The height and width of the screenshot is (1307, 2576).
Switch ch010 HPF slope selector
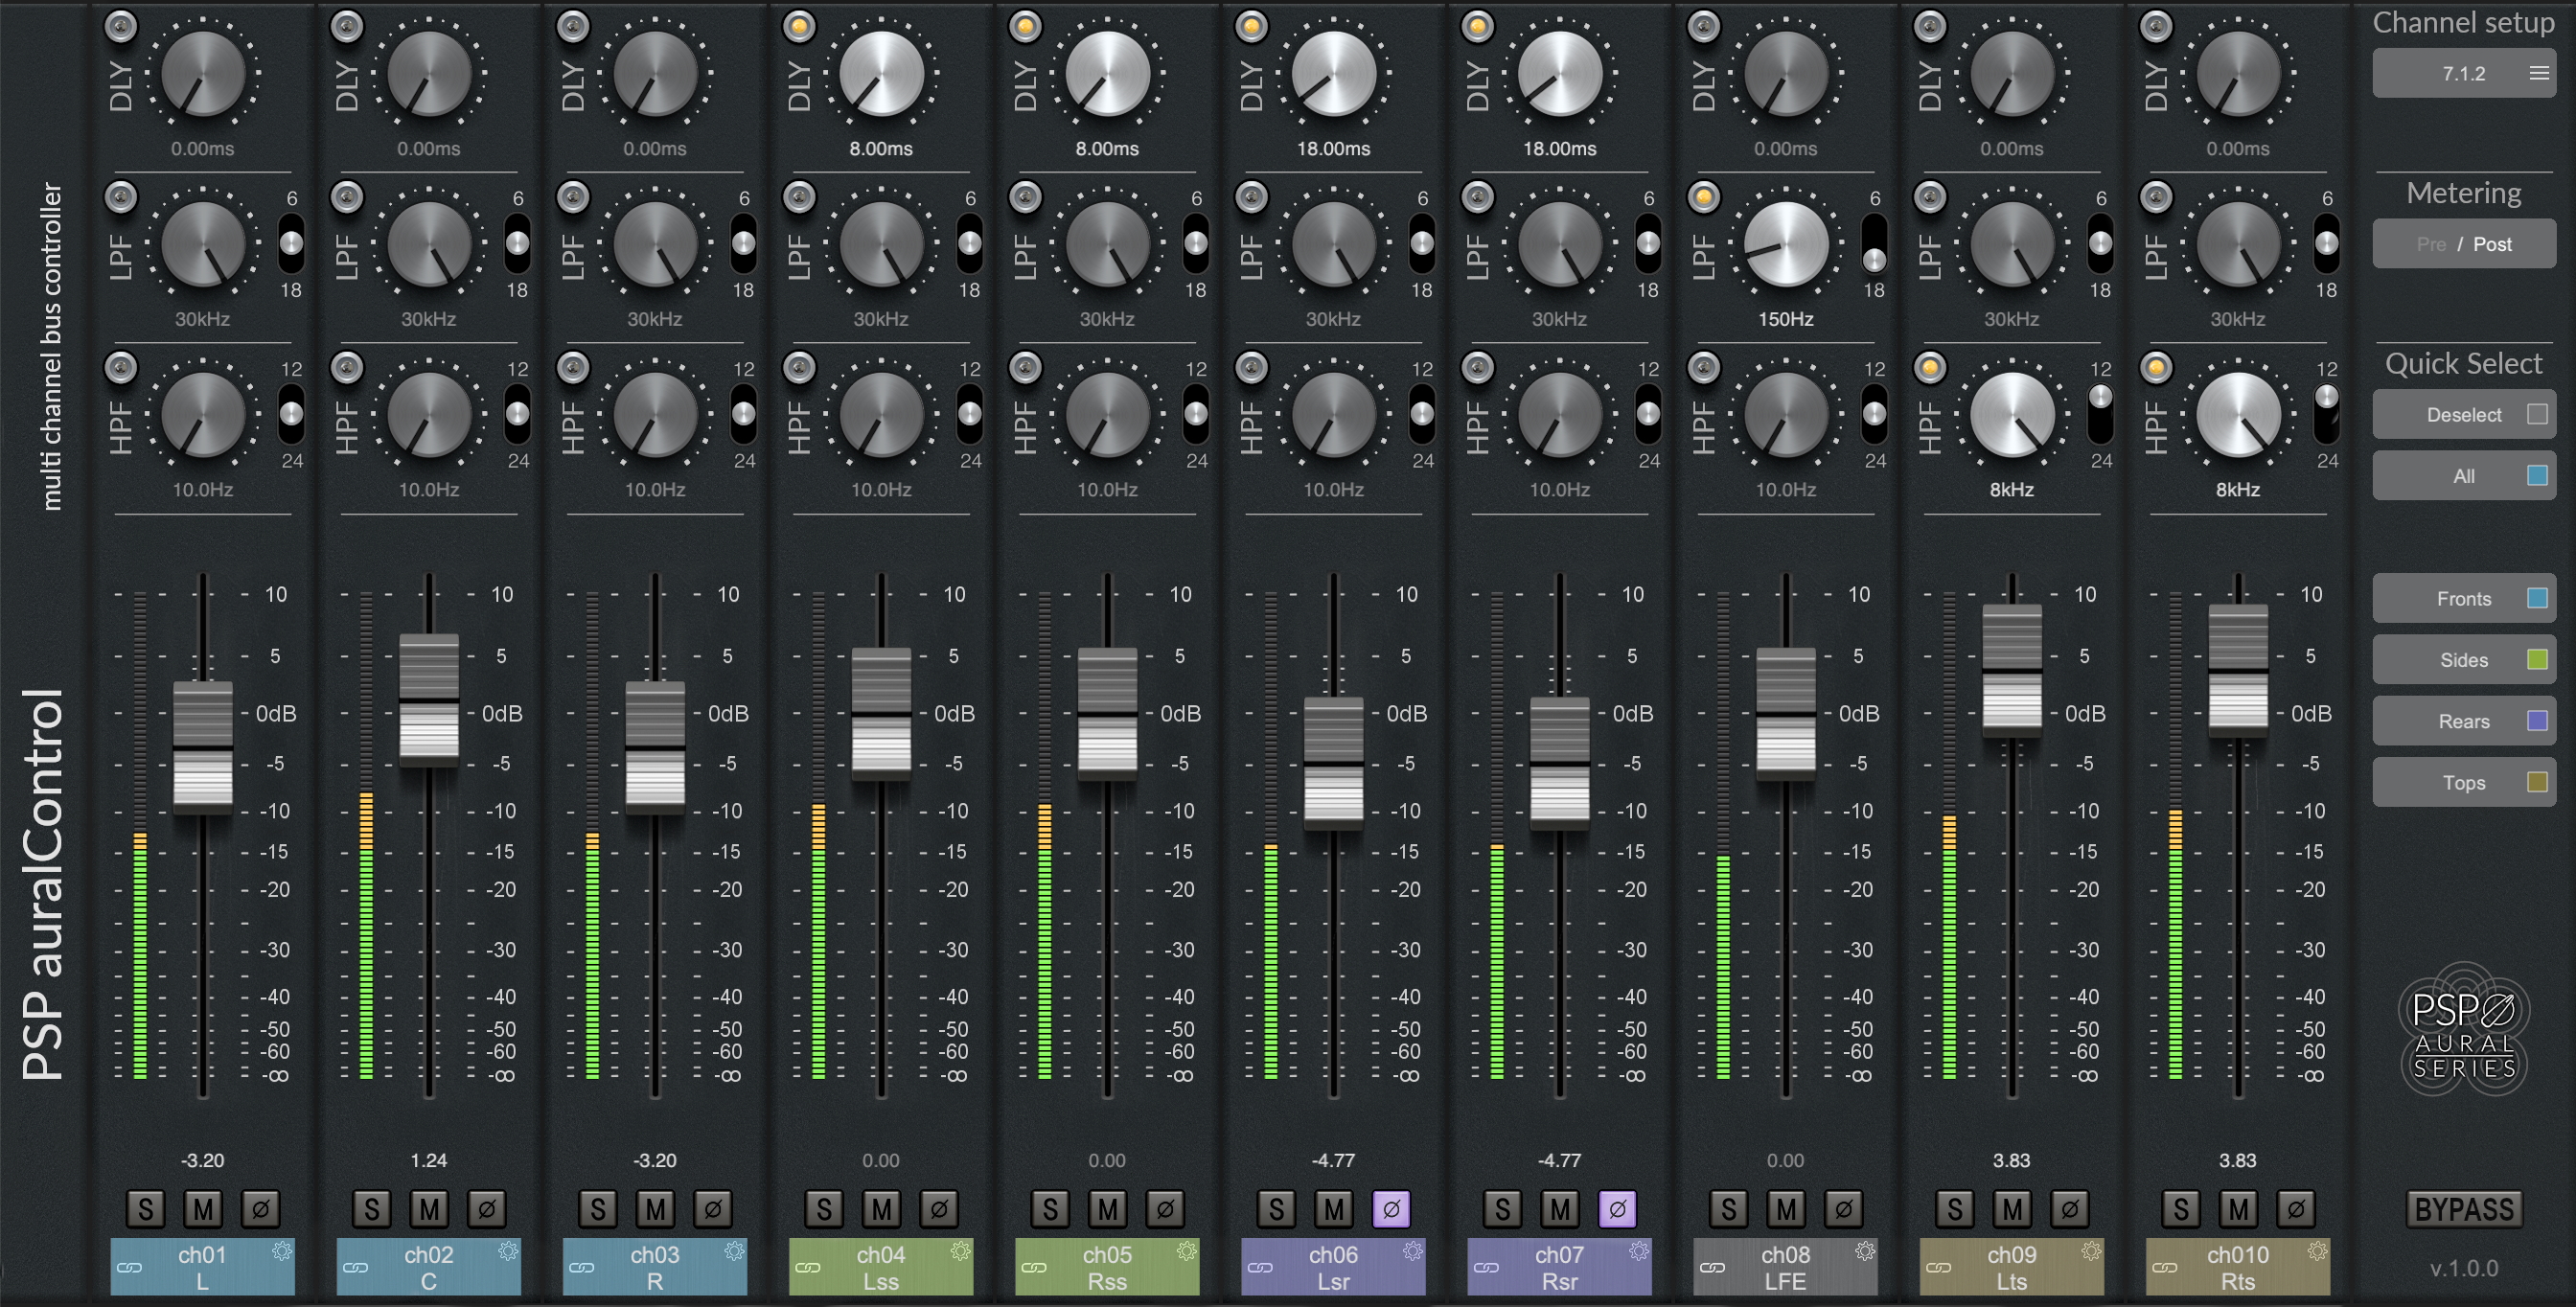tap(2327, 413)
